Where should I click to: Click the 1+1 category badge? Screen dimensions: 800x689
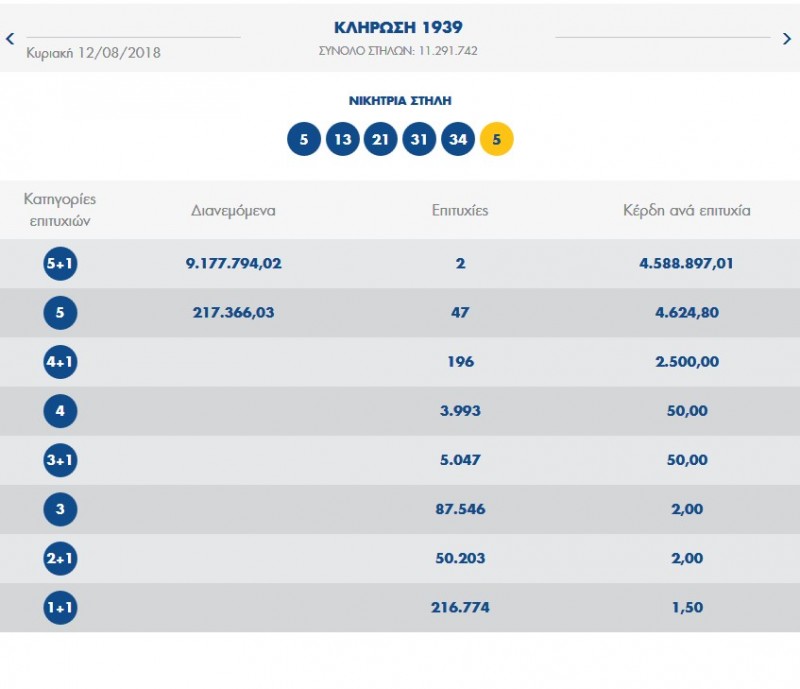tap(60, 607)
